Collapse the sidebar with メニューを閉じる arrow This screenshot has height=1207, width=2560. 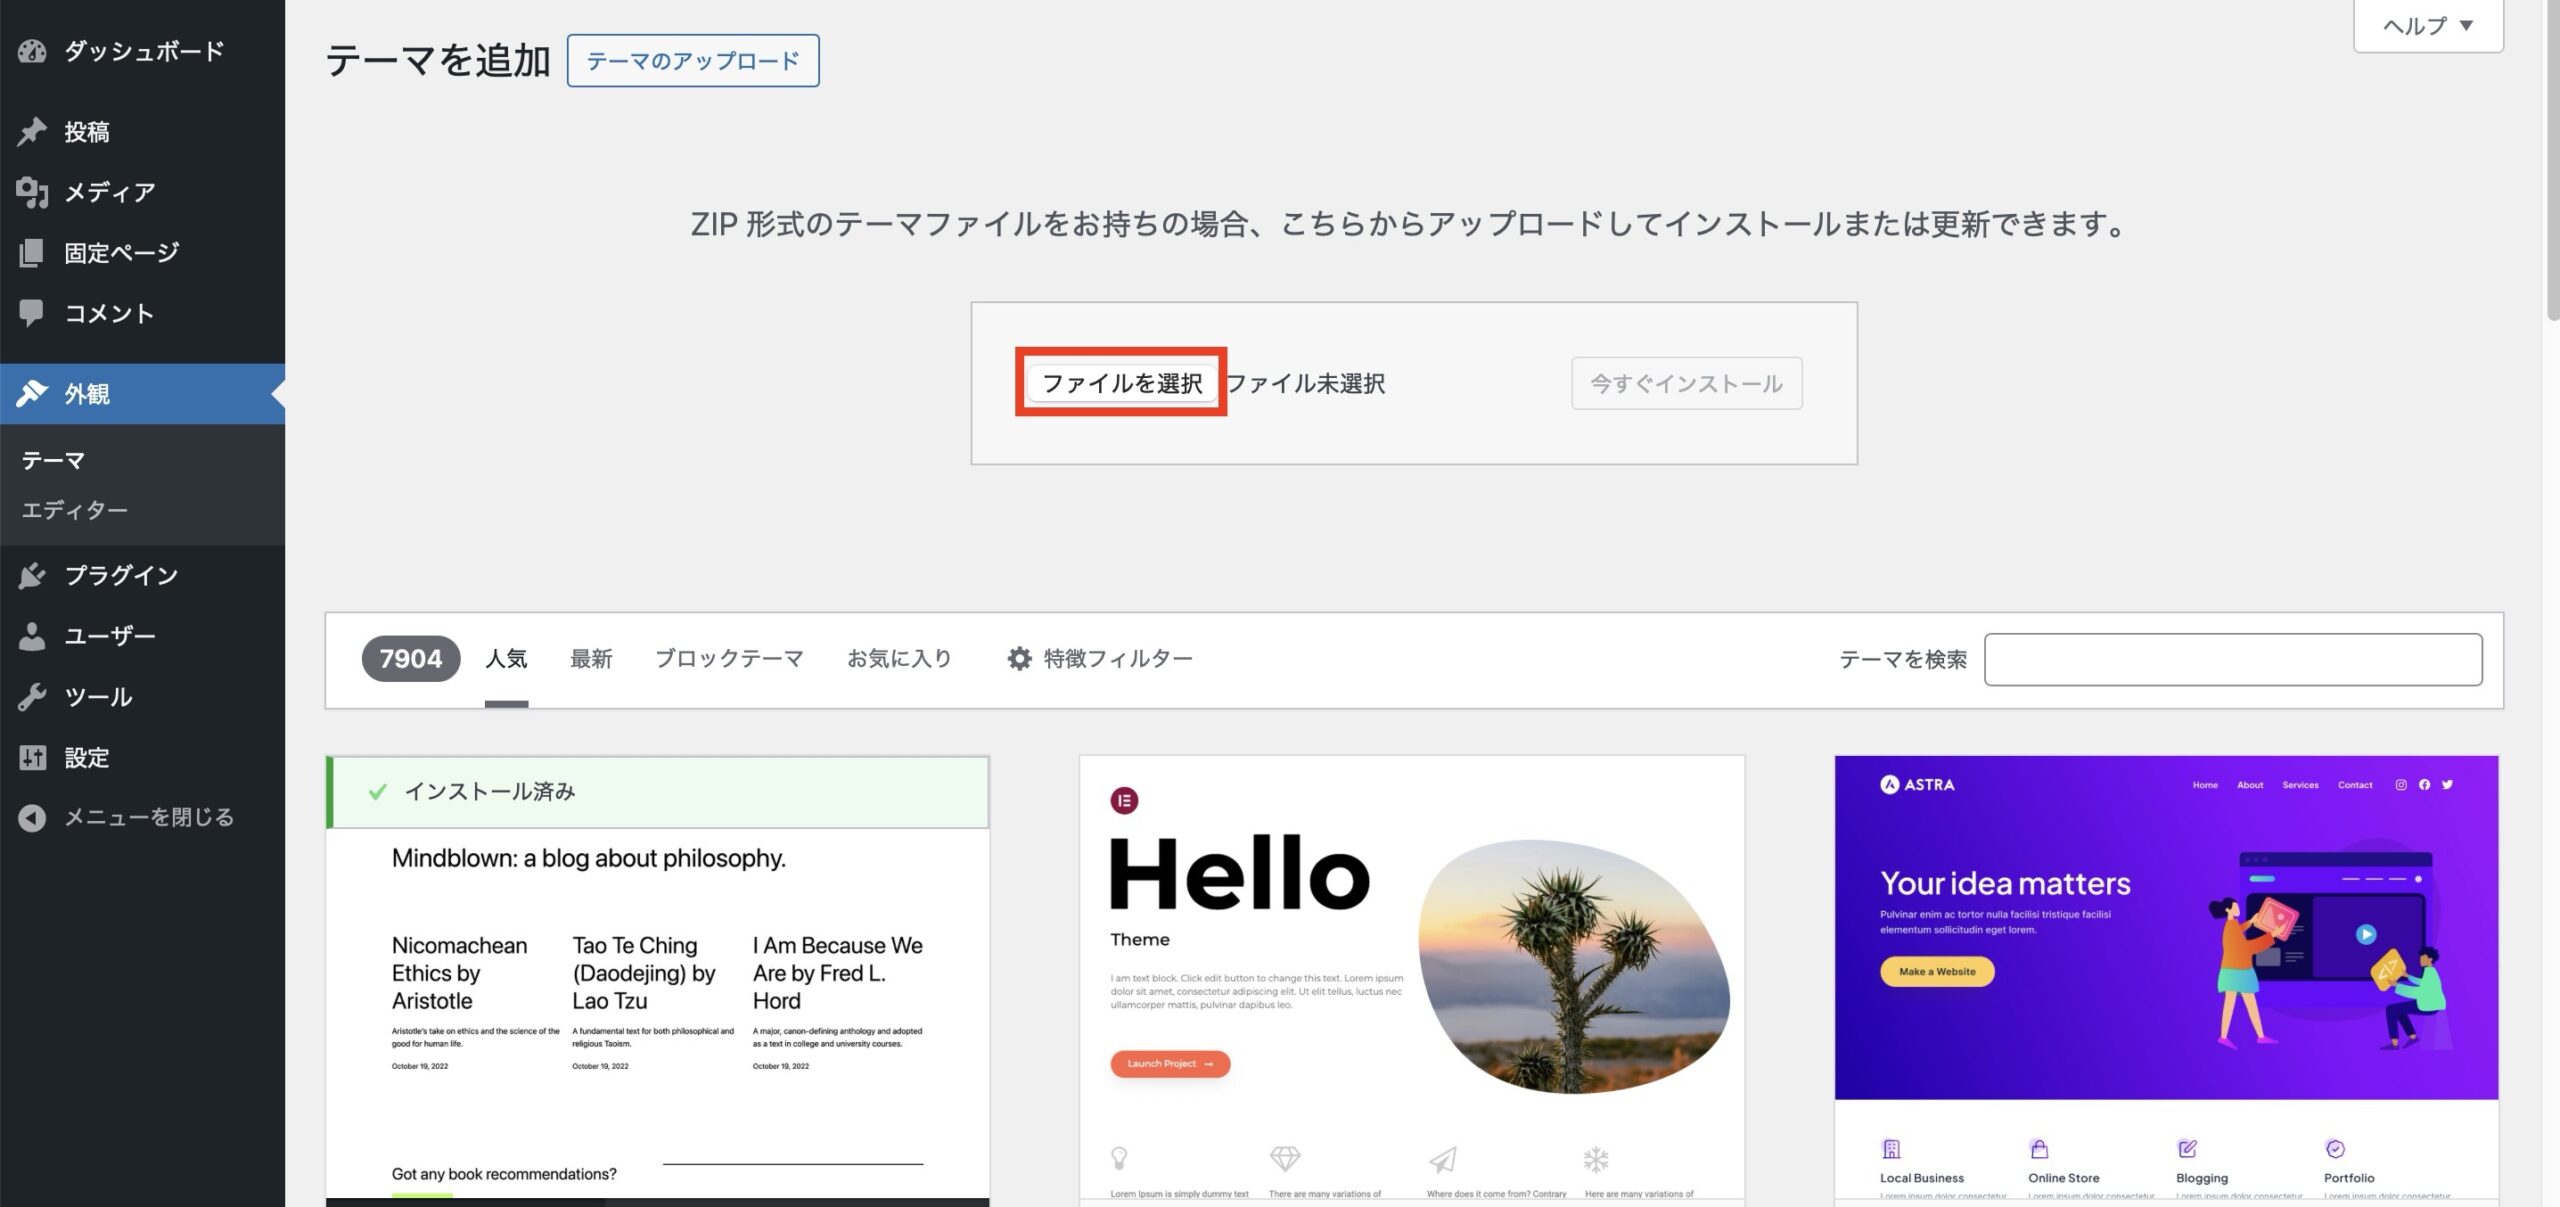33,817
